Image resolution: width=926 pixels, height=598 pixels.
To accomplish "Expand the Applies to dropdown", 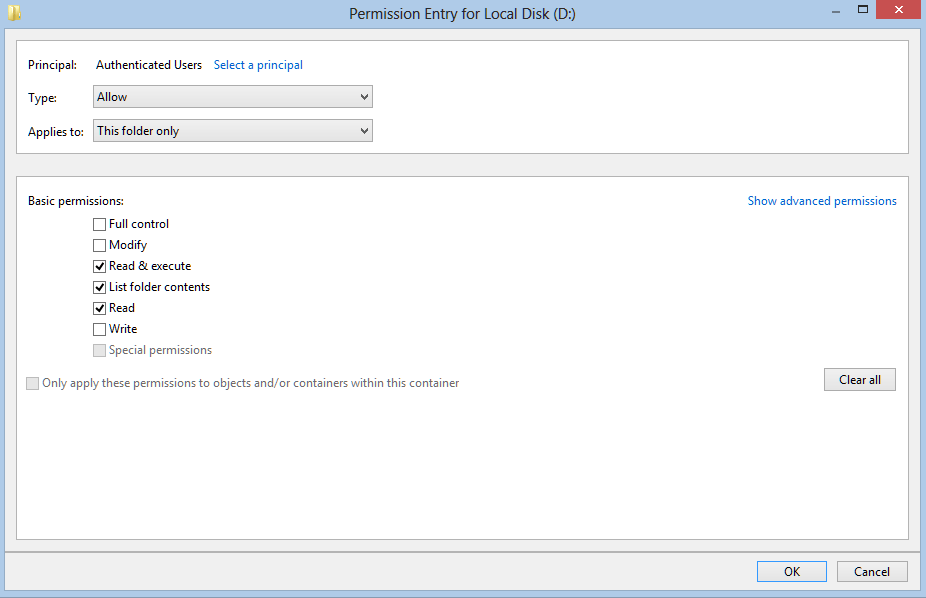I will pyautogui.click(x=233, y=130).
